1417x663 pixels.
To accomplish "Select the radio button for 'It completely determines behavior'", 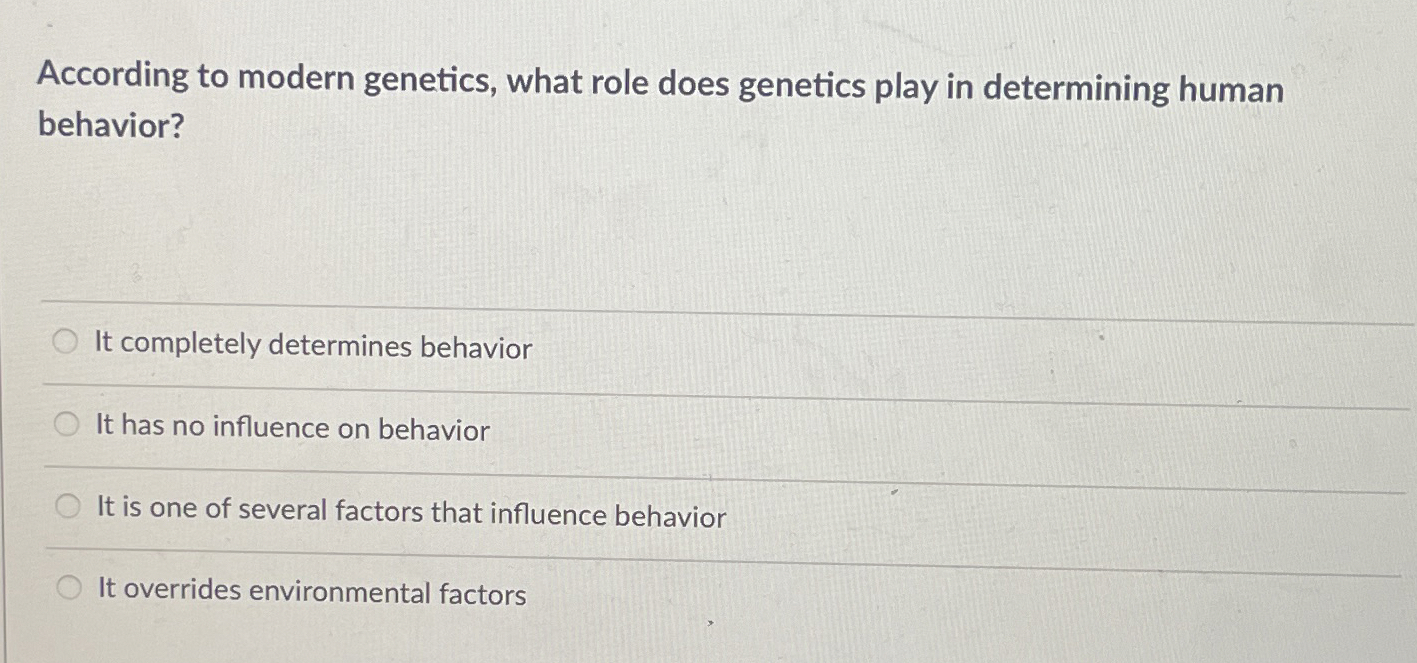I will pos(66,341).
